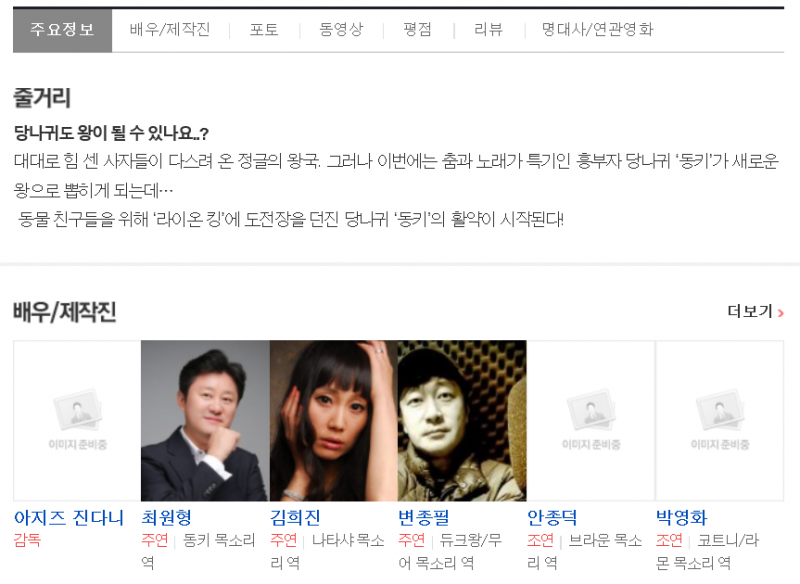Click the 더보기 link for cast
This screenshot has height=584, width=800.
tap(749, 312)
